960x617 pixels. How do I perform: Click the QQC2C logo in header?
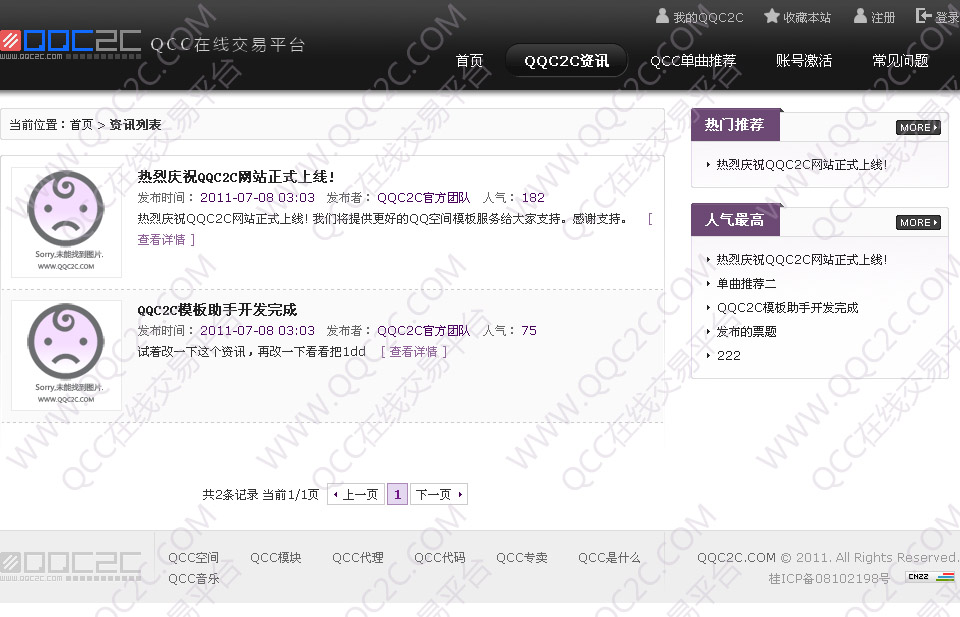pos(70,43)
